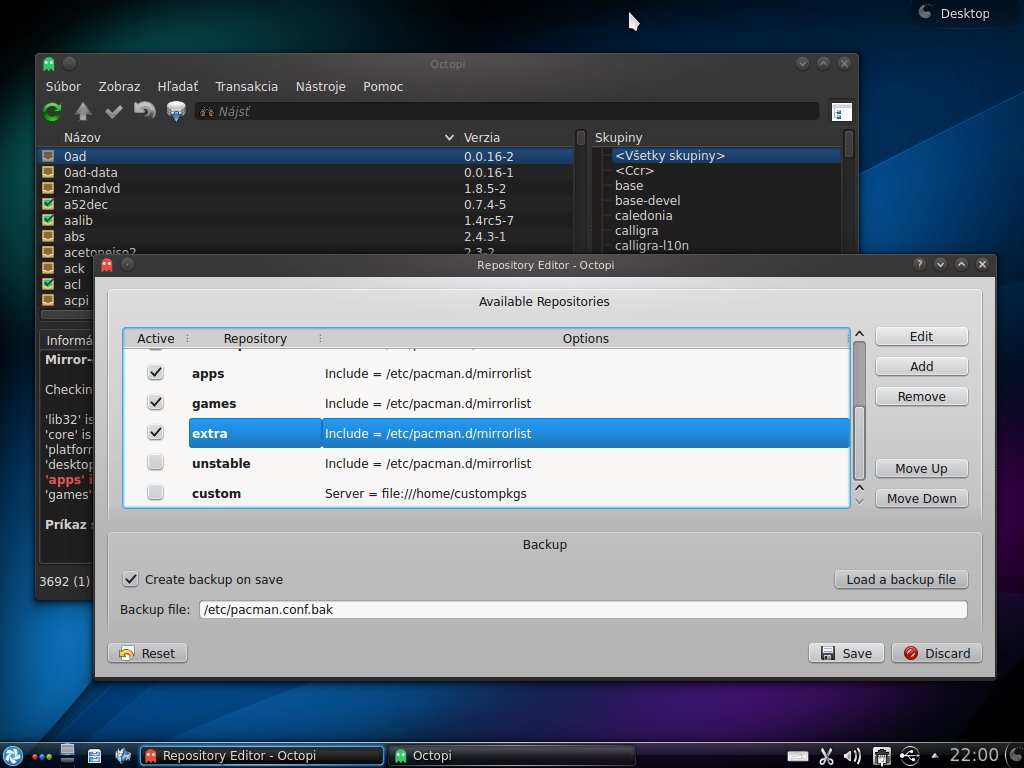Click the volume speaker tray icon
The width and height of the screenshot is (1024, 768).
852,756
